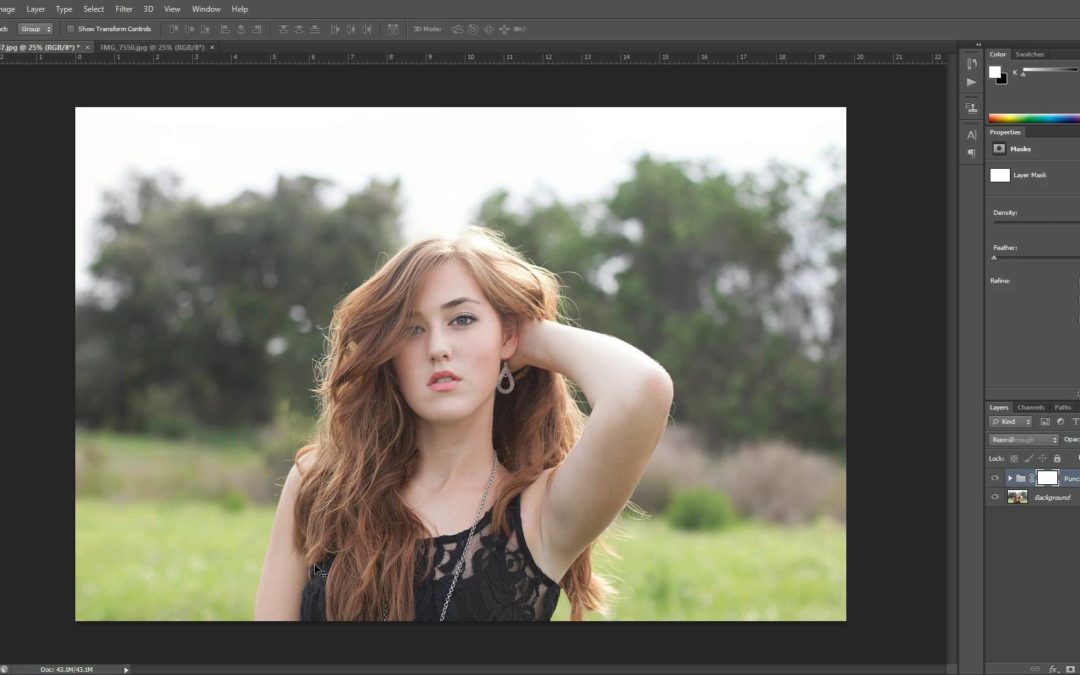Open the Filter menu
Image resolution: width=1080 pixels, height=675 pixels.
(124, 9)
